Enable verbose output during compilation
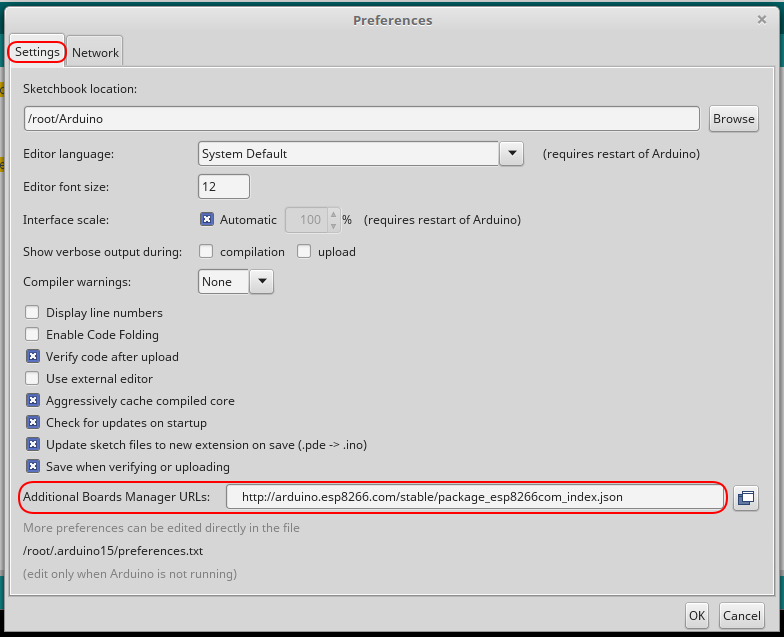This screenshot has width=784, height=637. [206, 252]
